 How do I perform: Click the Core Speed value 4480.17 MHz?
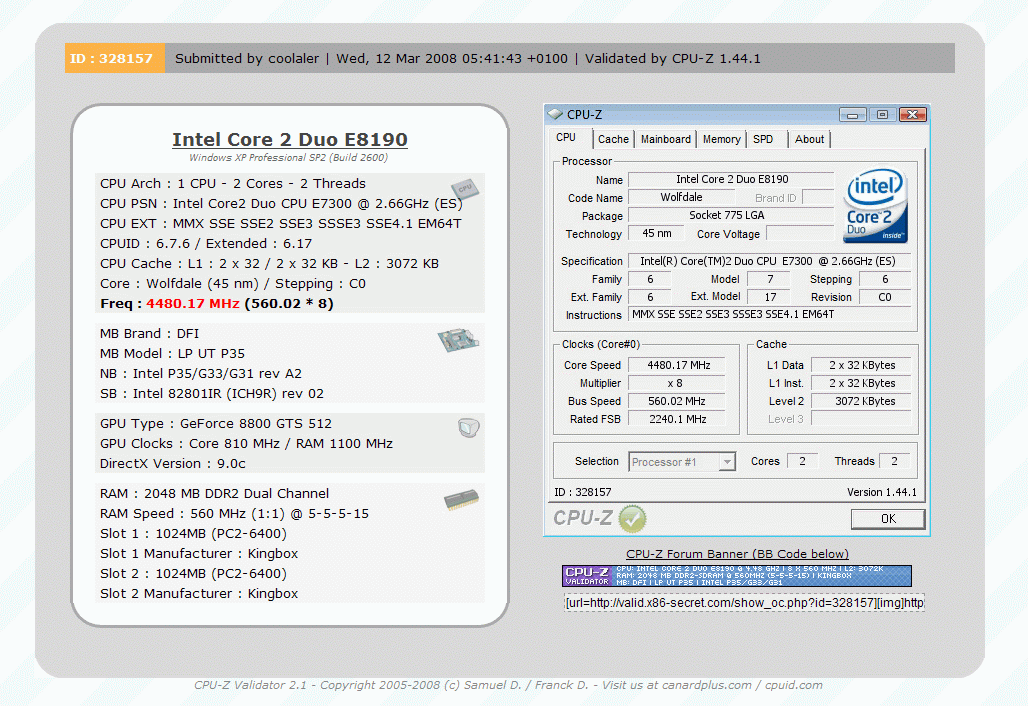[678, 365]
